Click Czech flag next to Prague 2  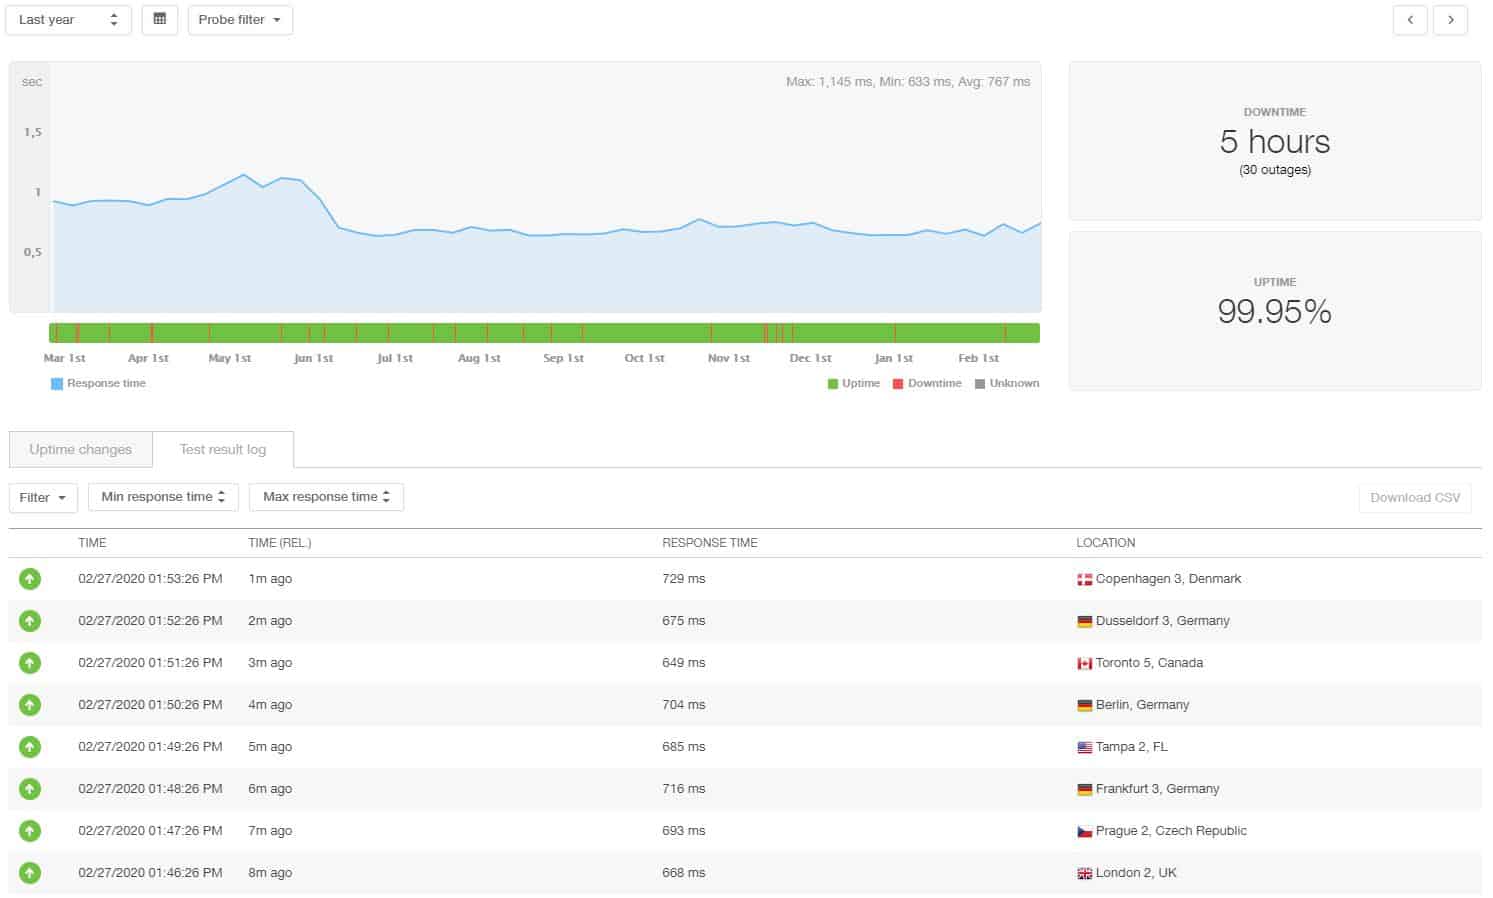pyautogui.click(x=1084, y=832)
